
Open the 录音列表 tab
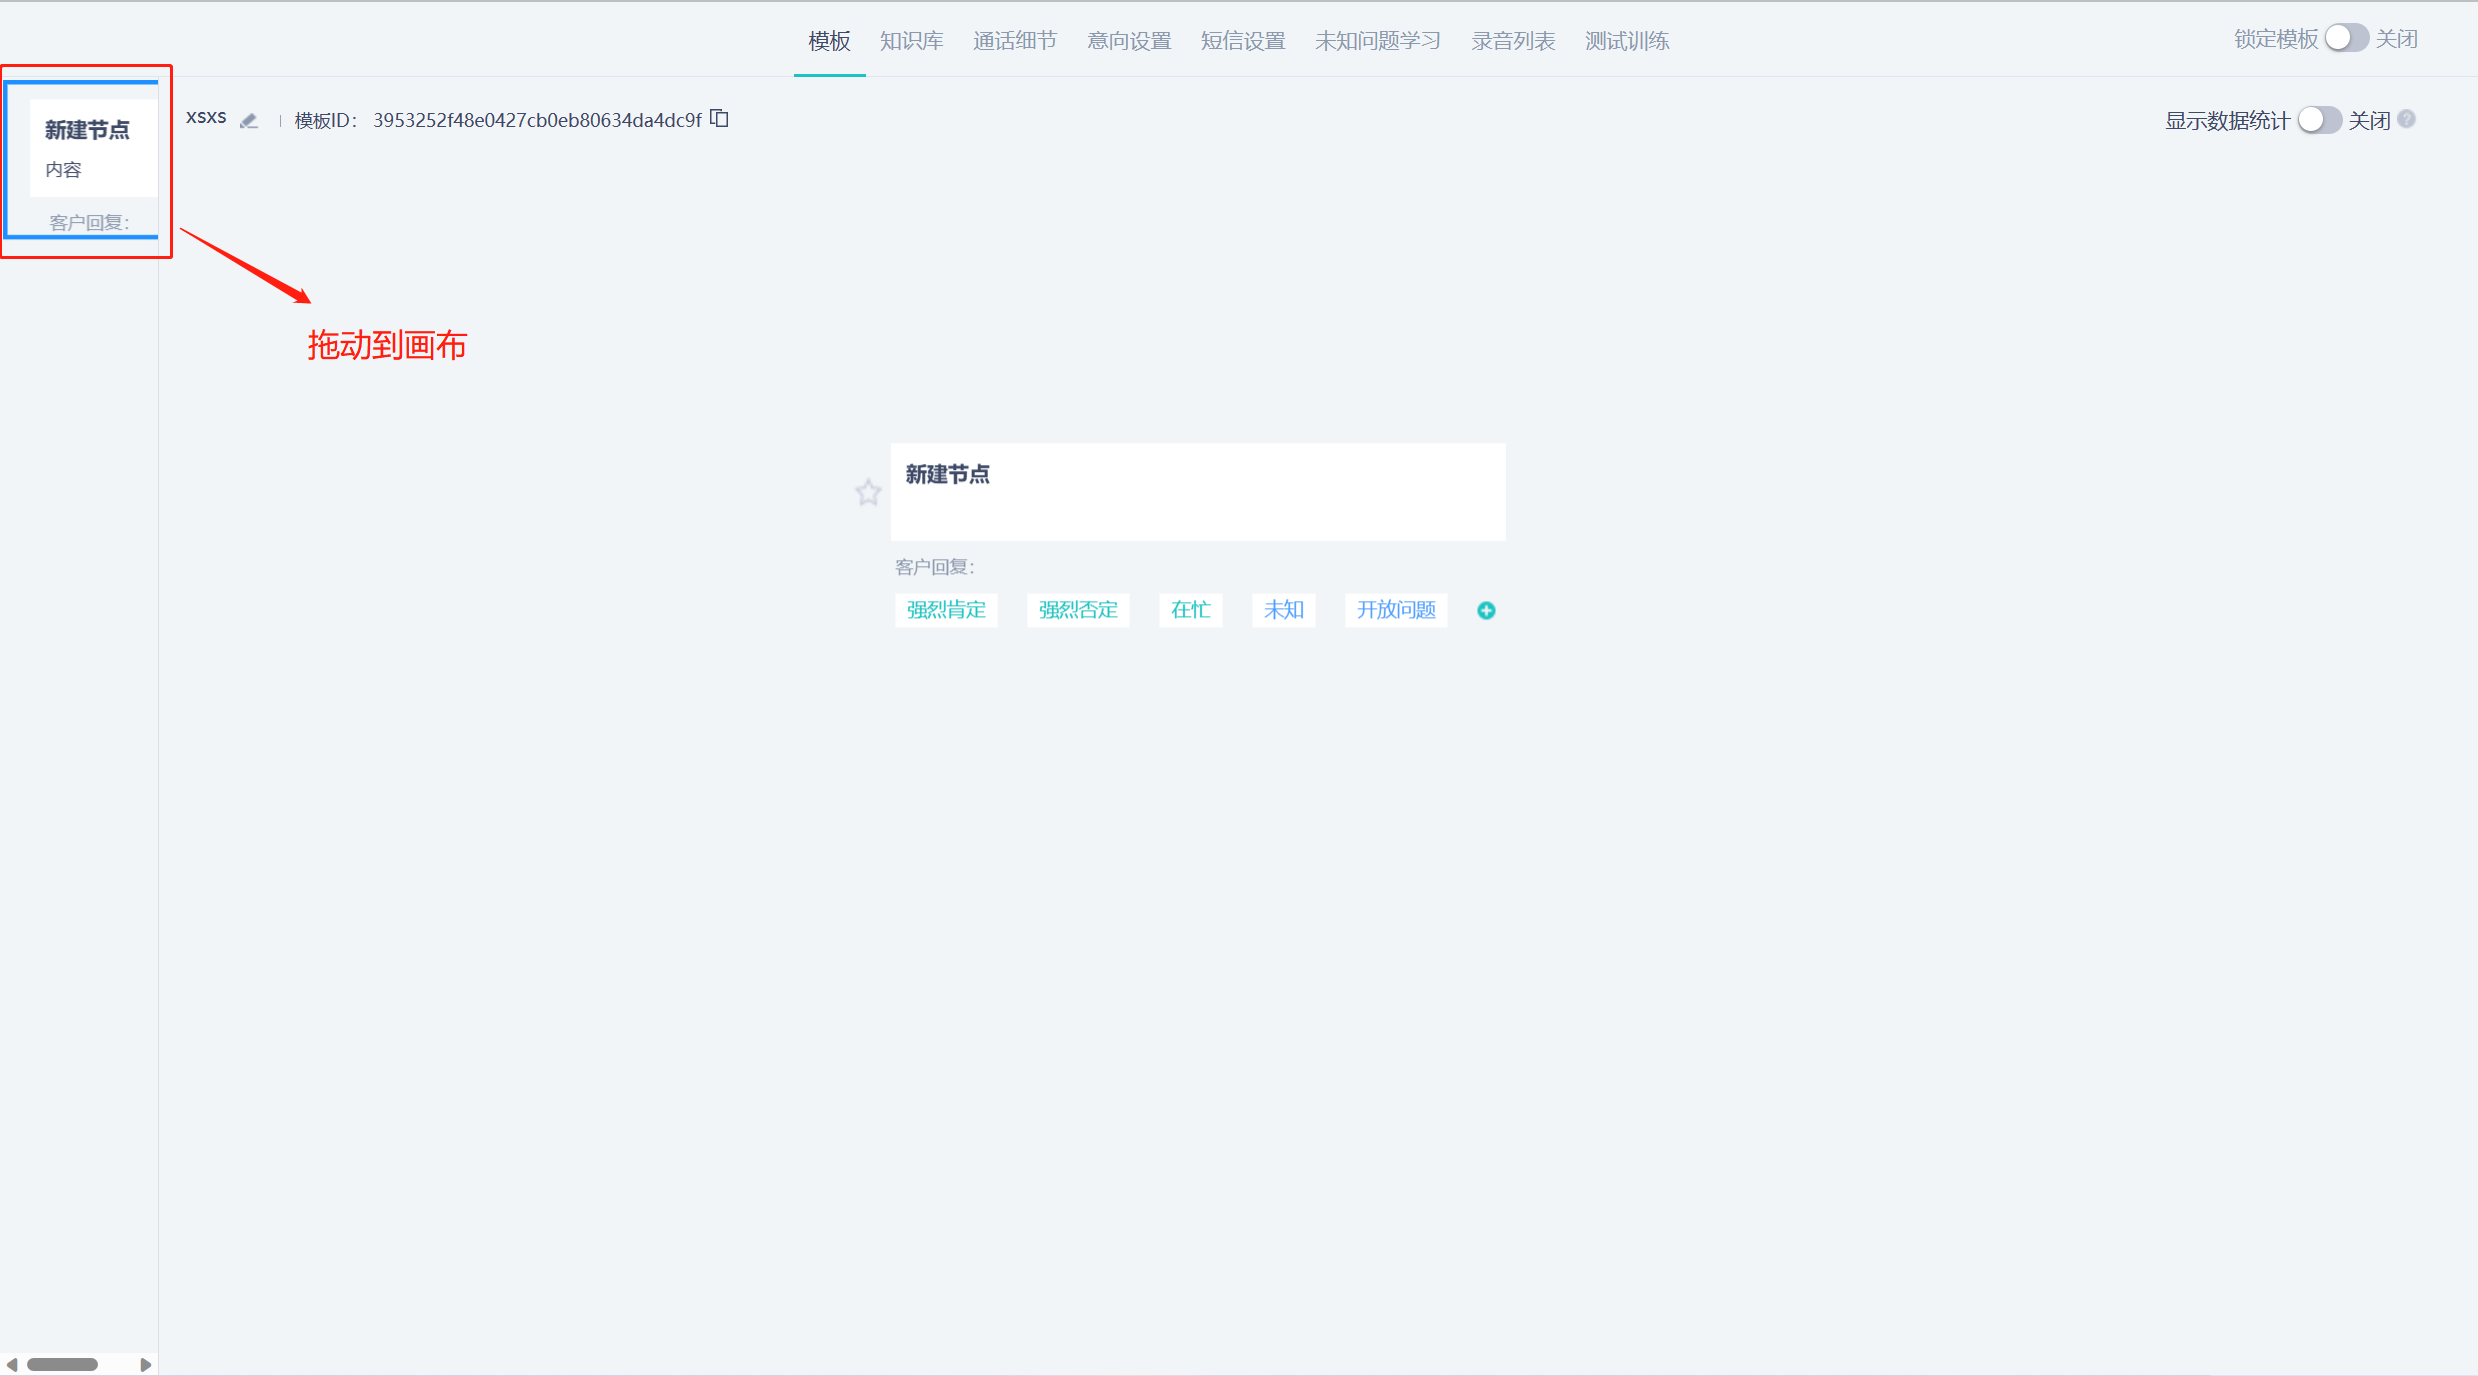coord(1513,41)
